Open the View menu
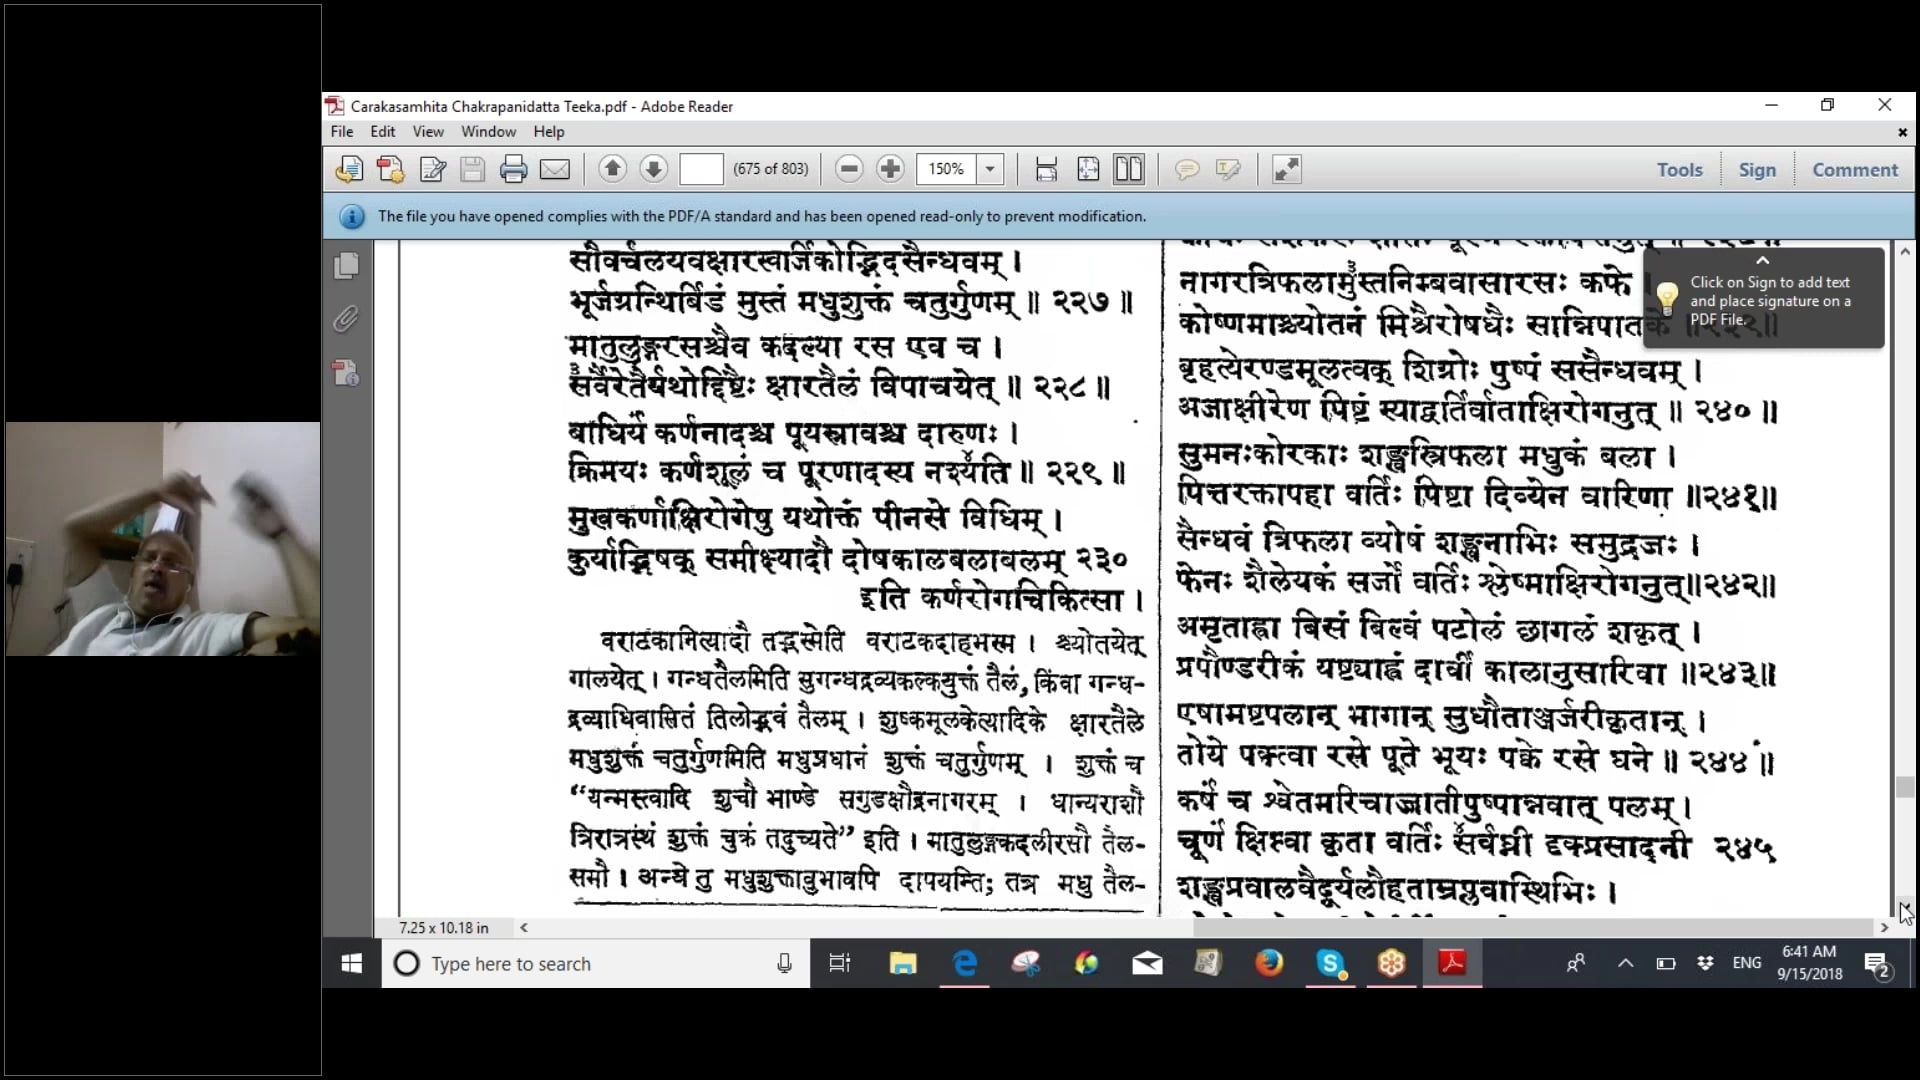This screenshot has width=1920, height=1080. 427,131
